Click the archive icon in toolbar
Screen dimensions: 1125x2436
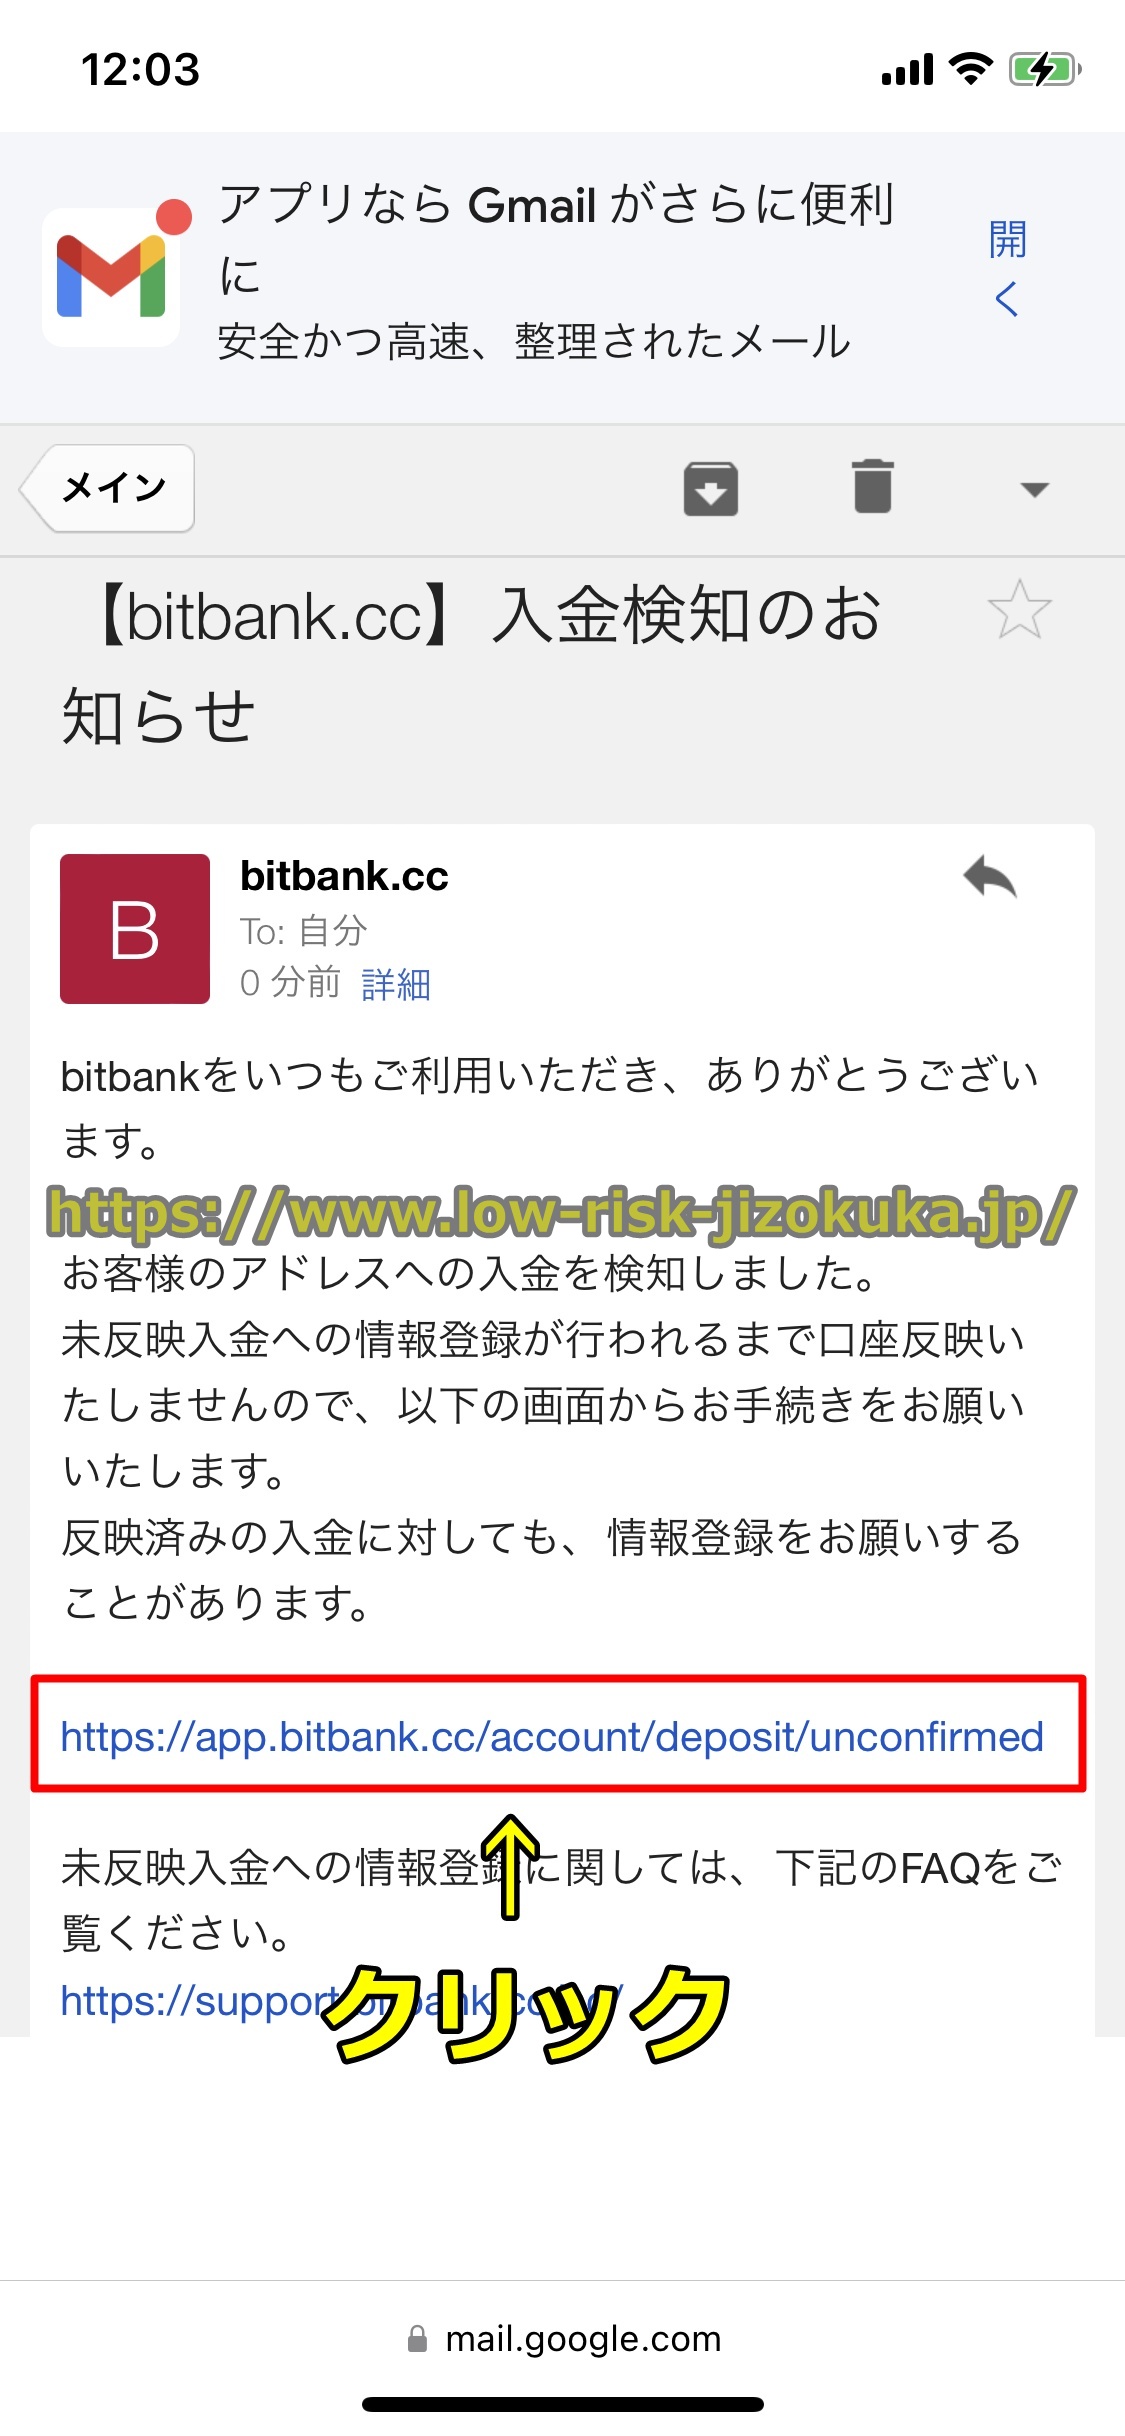[711, 489]
